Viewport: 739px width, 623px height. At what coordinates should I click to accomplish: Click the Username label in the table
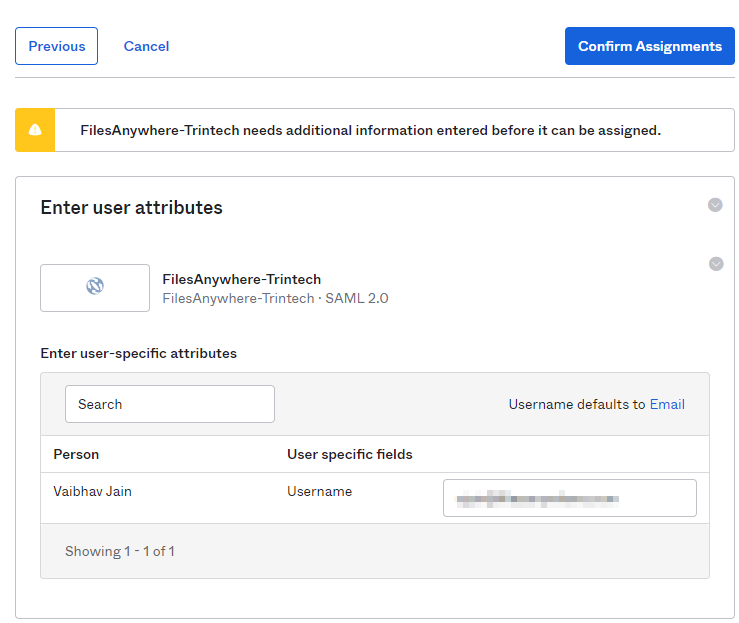point(320,492)
